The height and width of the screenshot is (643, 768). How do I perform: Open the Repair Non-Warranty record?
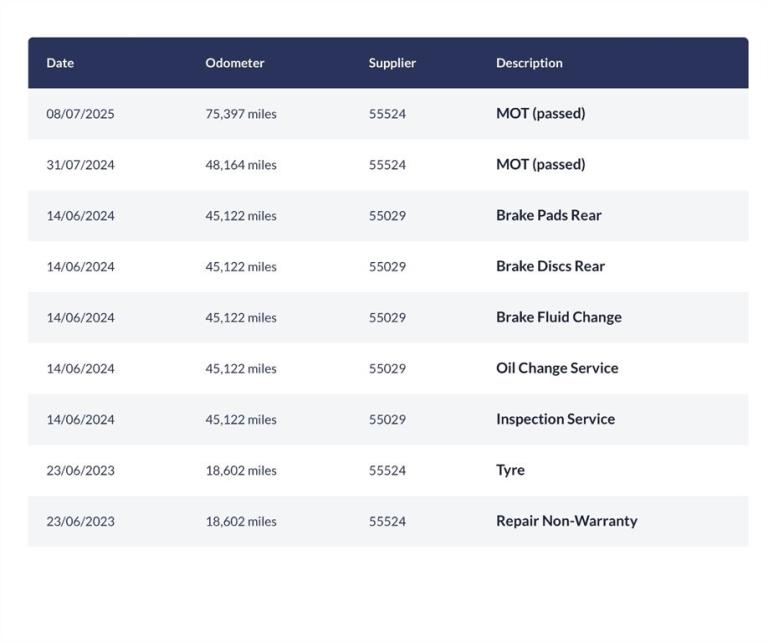(x=567, y=521)
